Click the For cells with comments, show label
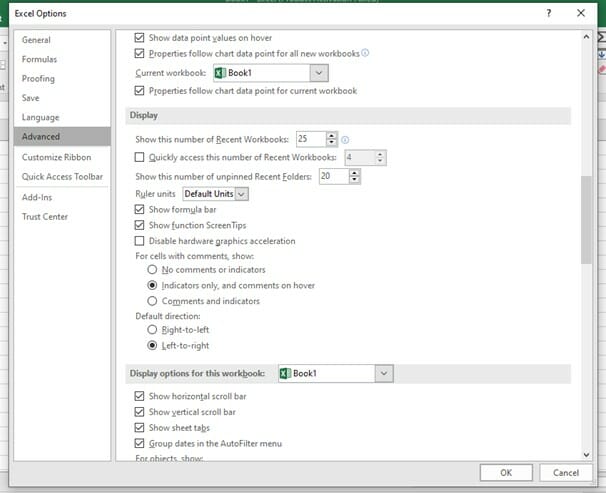The width and height of the screenshot is (606, 493). click(x=194, y=256)
